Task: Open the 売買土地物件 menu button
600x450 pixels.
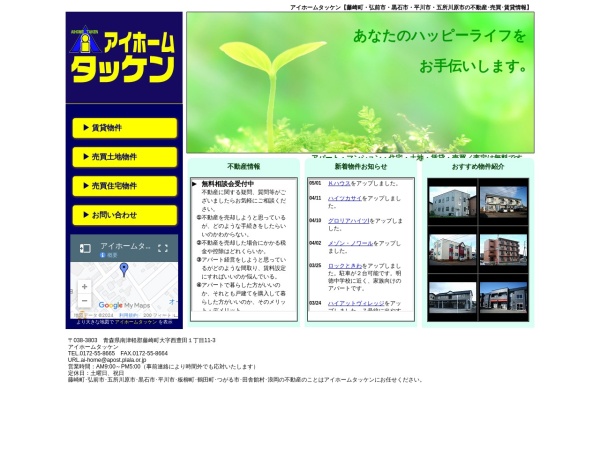Action: pyautogui.click(x=125, y=157)
